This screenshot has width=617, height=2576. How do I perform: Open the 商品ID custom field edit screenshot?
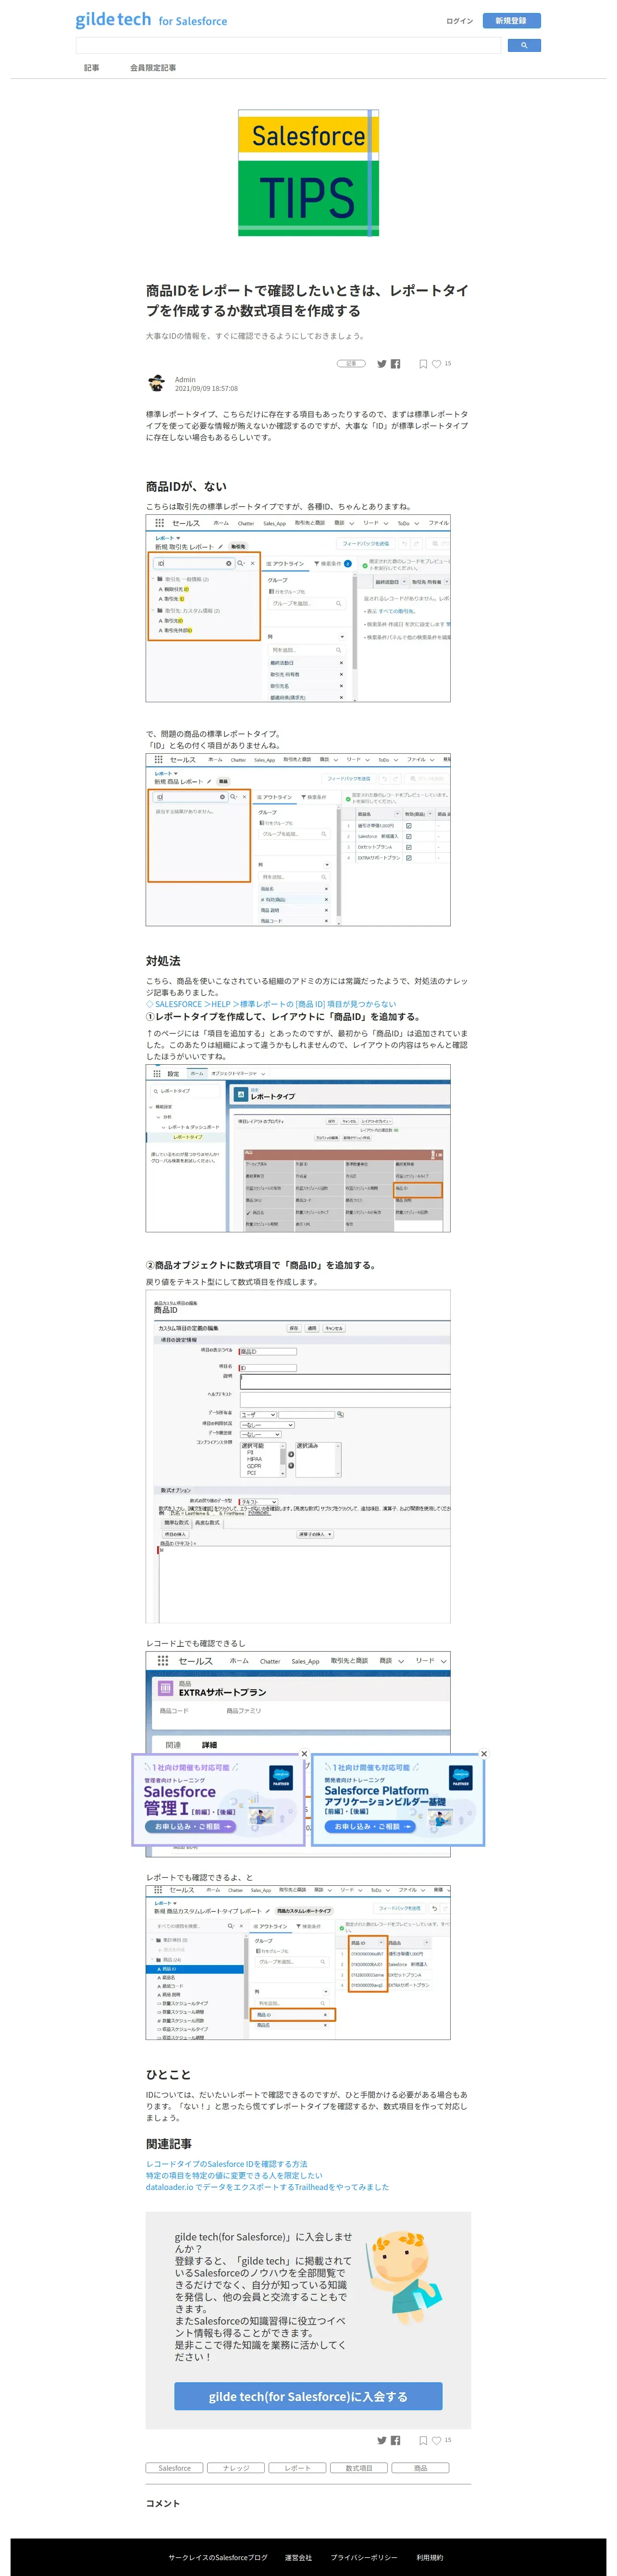click(298, 1456)
